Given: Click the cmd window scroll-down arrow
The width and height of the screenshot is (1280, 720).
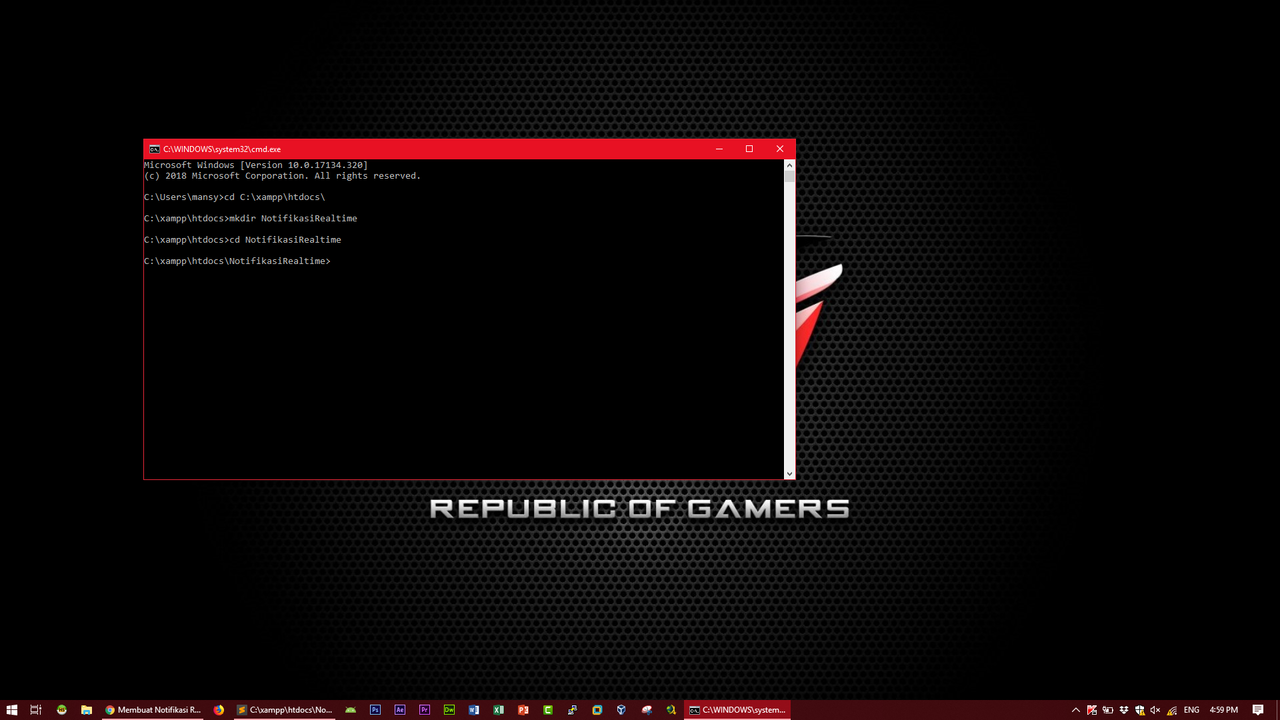Looking at the screenshot, I should pyautogui.click(x=789, y=473).
